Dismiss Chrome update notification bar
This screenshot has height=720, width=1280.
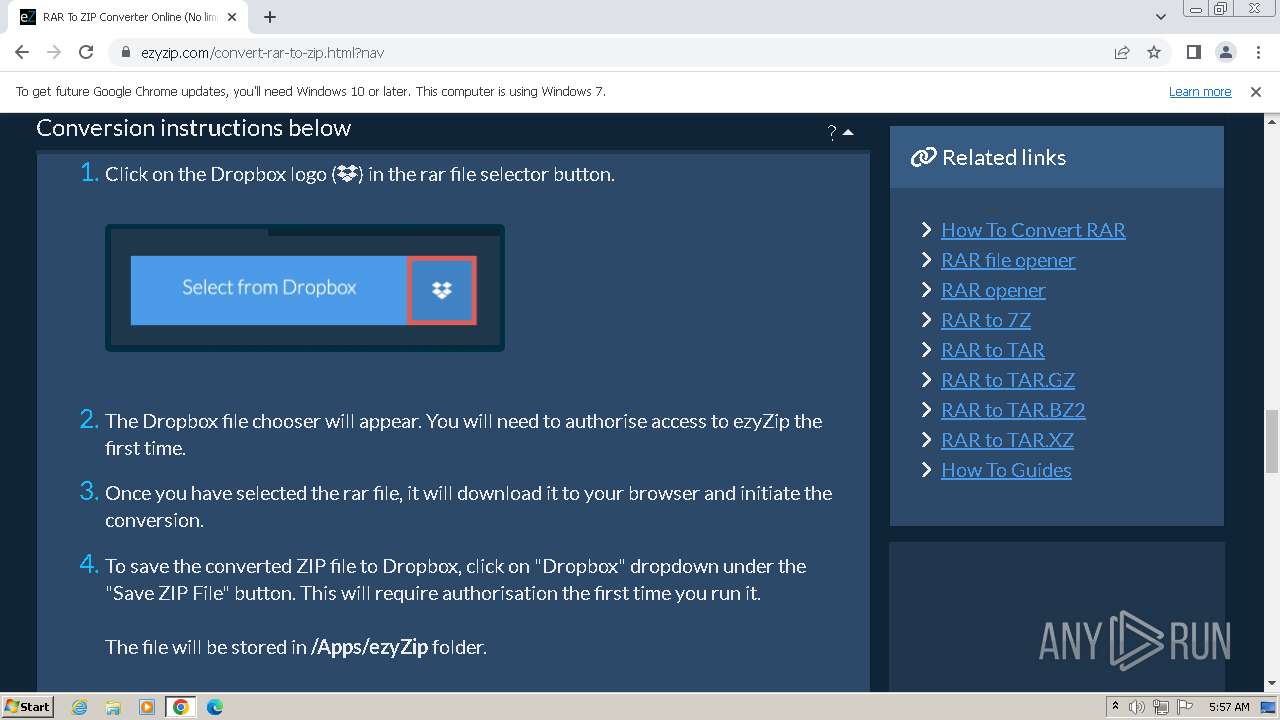(1256, 91)
